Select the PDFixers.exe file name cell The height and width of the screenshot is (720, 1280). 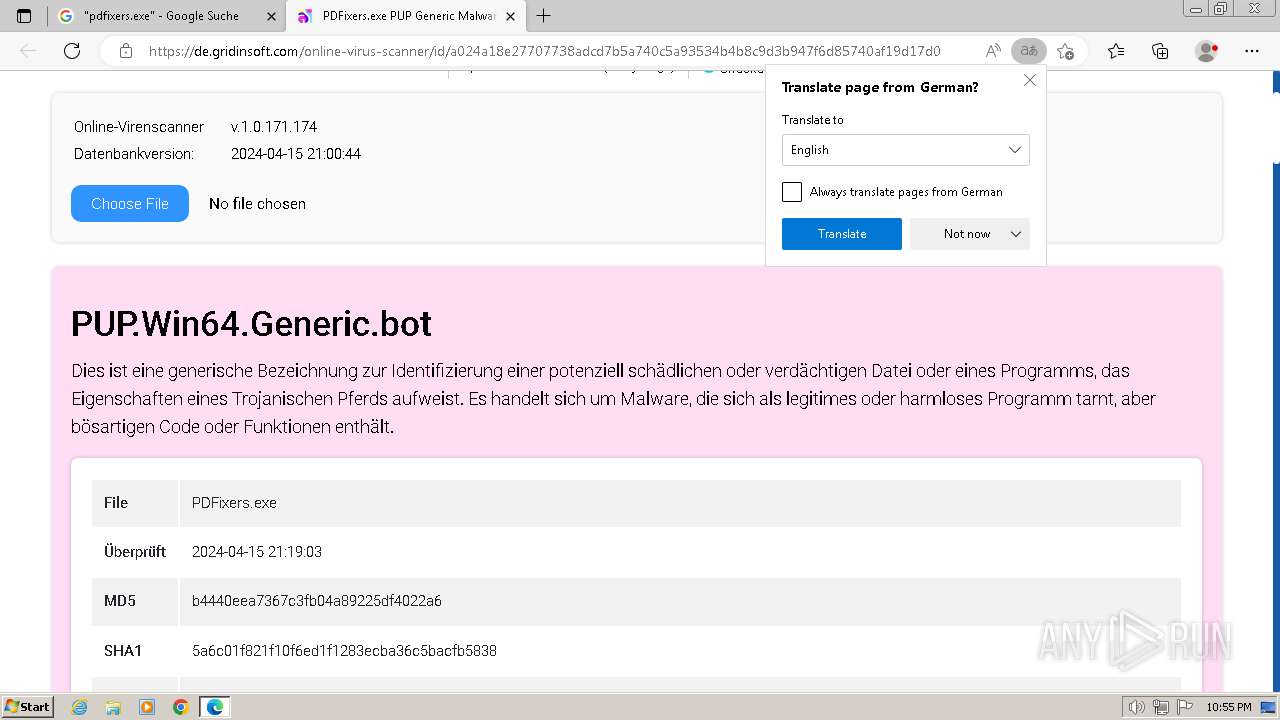click(x=680, y=503)
